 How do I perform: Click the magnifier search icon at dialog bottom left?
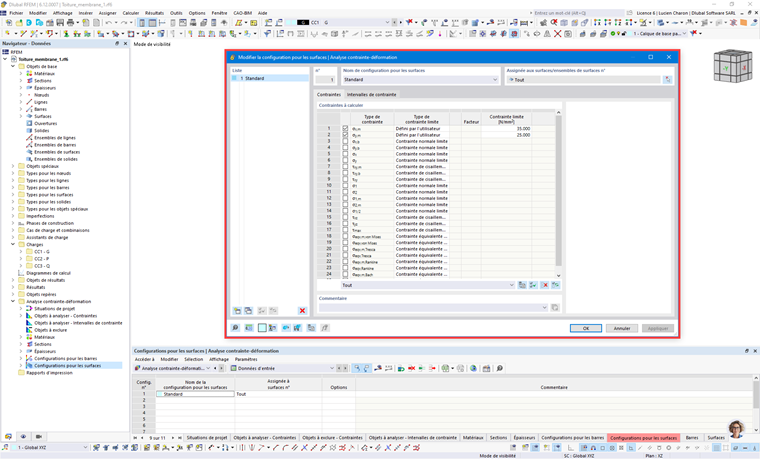236,328
